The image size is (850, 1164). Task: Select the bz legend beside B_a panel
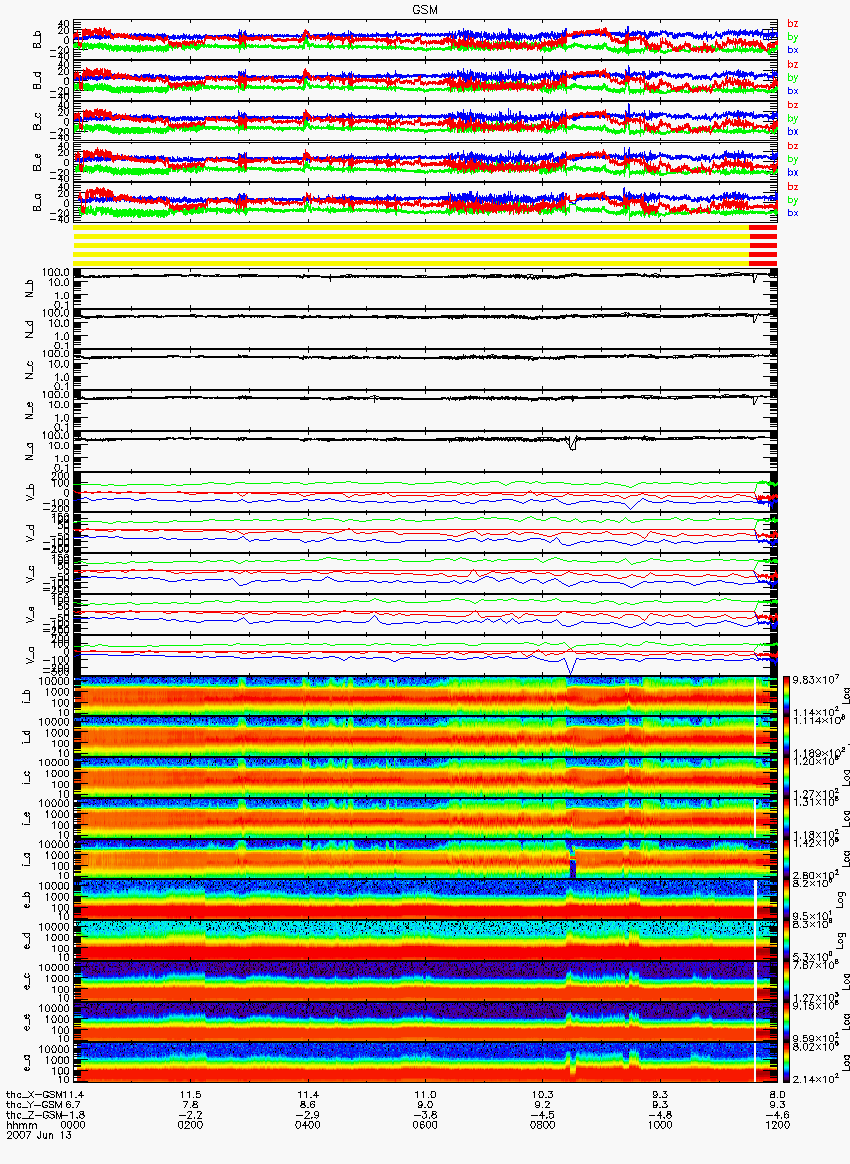pyautogui.click(x=792, y=186)
